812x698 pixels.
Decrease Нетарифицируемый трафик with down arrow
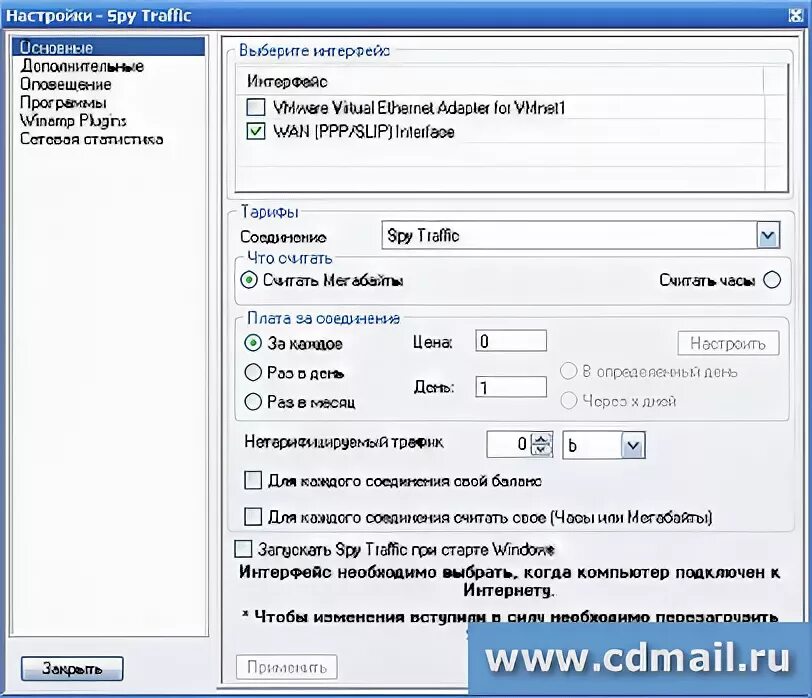[541, 450]
